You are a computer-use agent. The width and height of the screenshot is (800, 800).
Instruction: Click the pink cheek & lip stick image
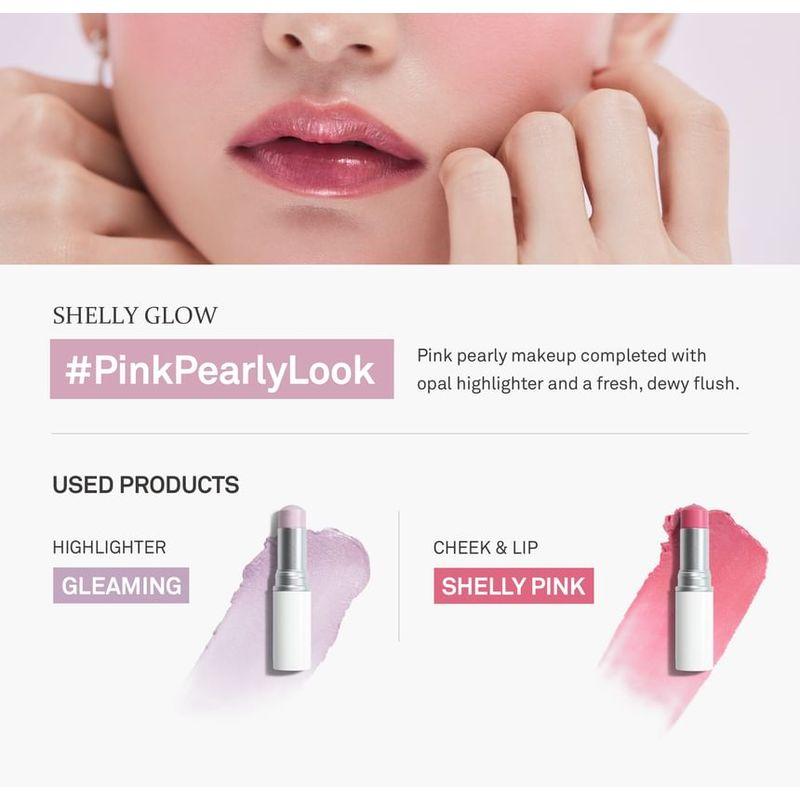pos(694,588)
